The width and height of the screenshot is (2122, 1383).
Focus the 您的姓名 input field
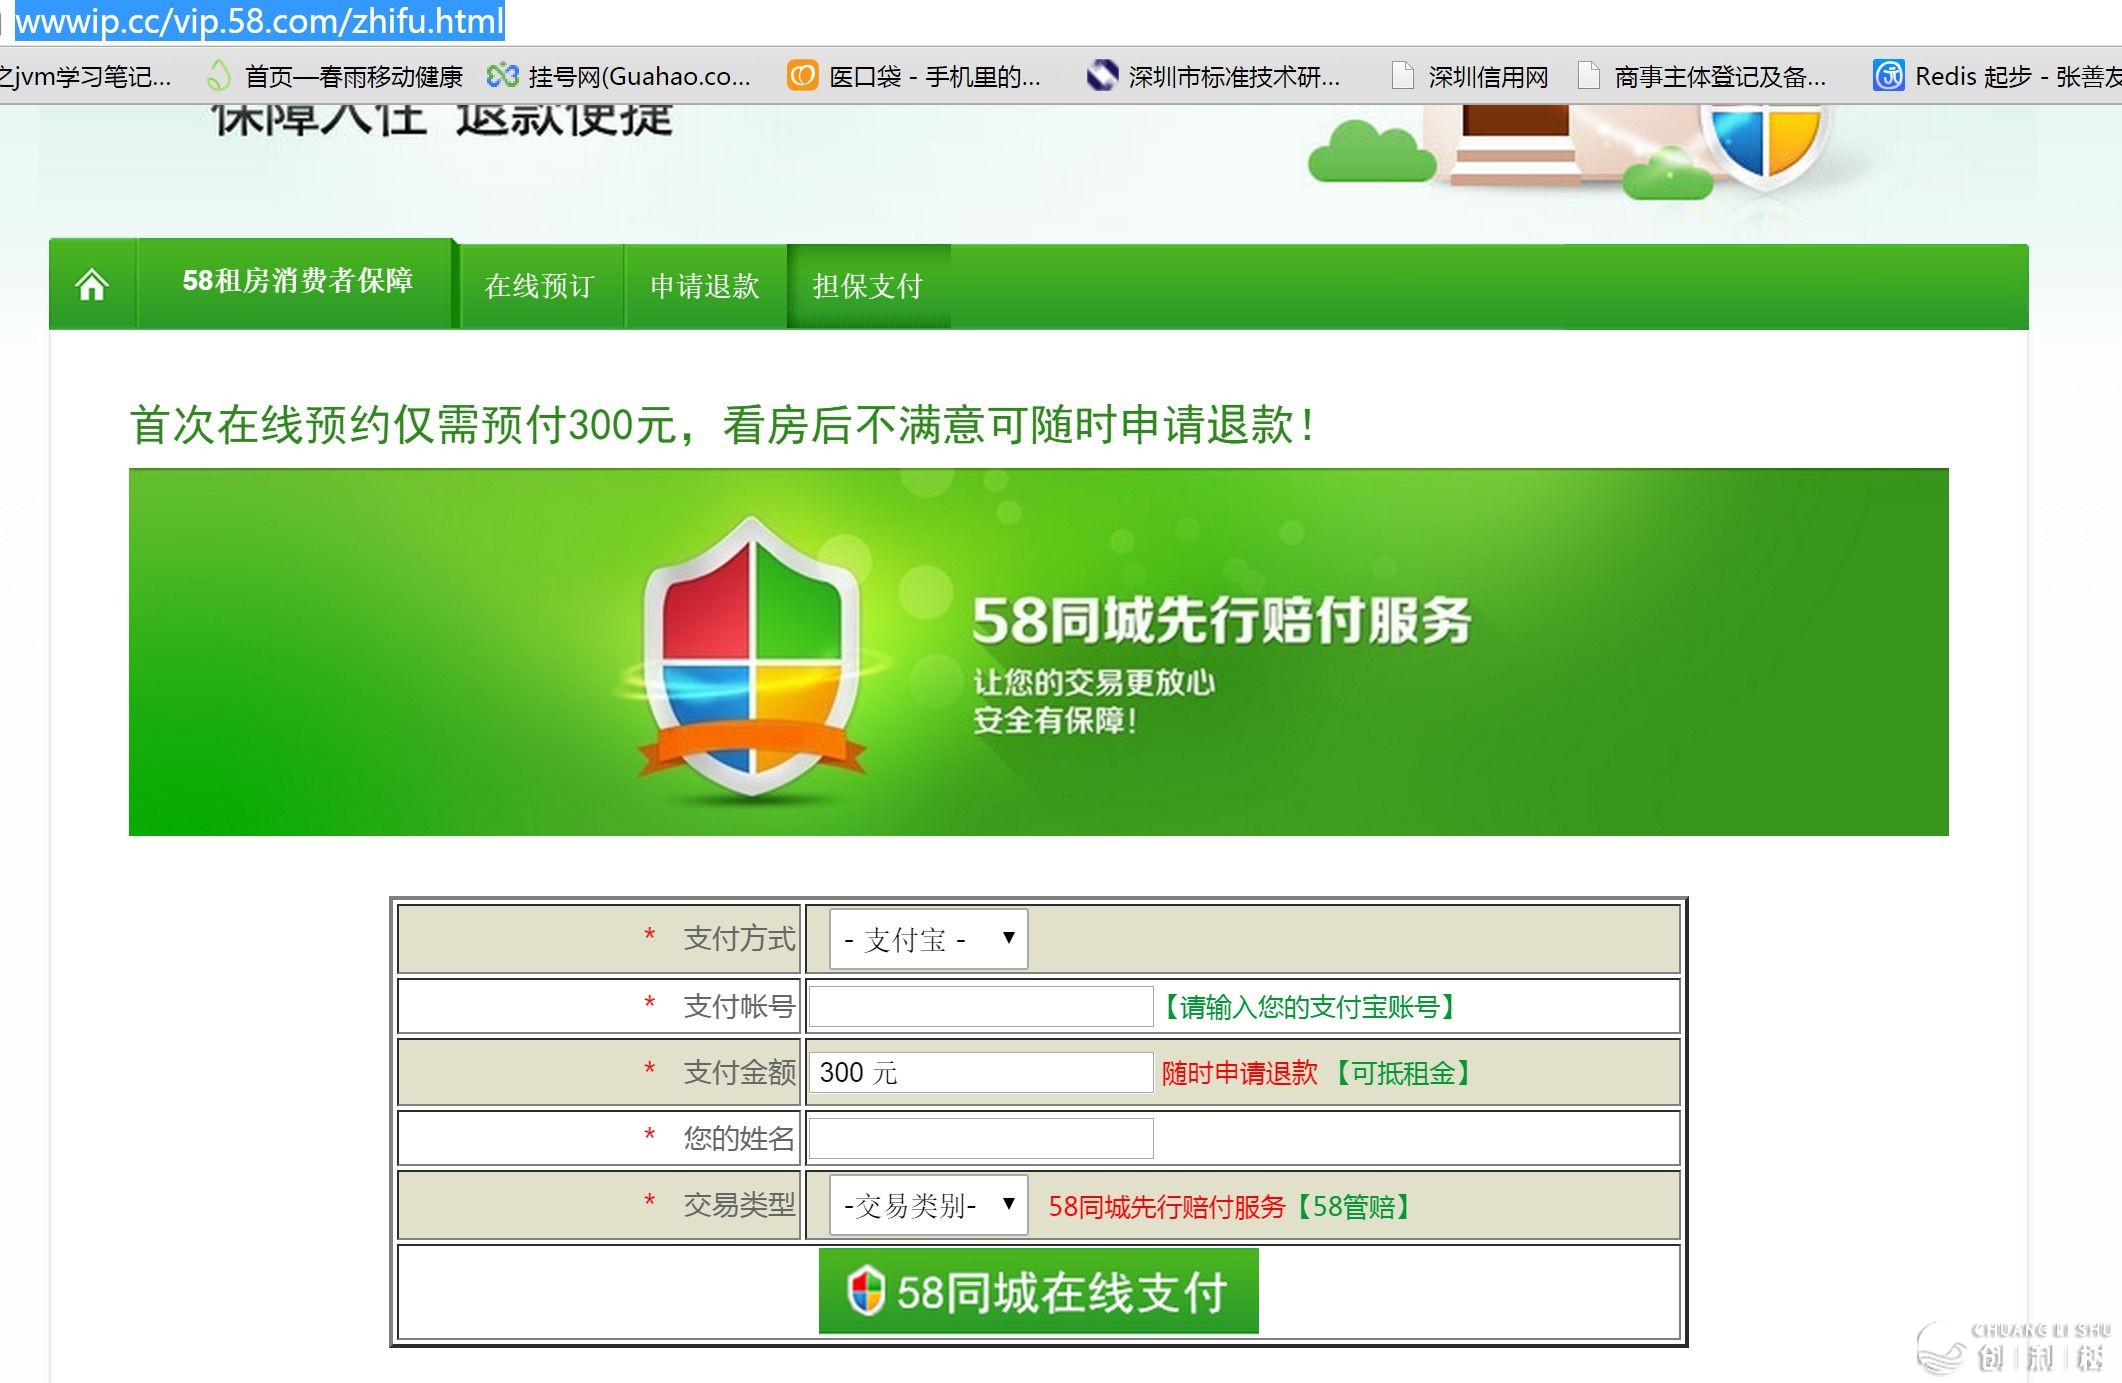pos(981,1138)
